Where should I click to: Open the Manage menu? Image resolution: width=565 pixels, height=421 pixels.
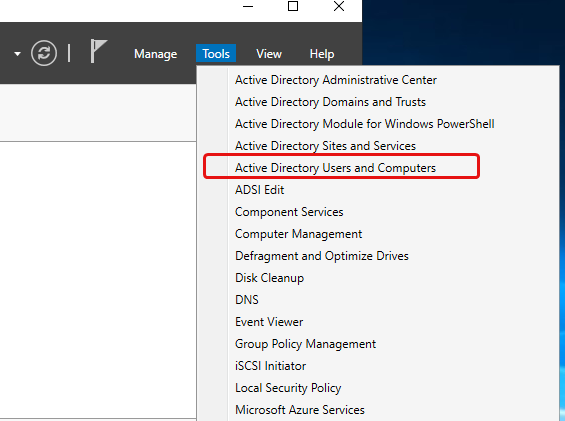pyautogui.click(x=155, y=54)
